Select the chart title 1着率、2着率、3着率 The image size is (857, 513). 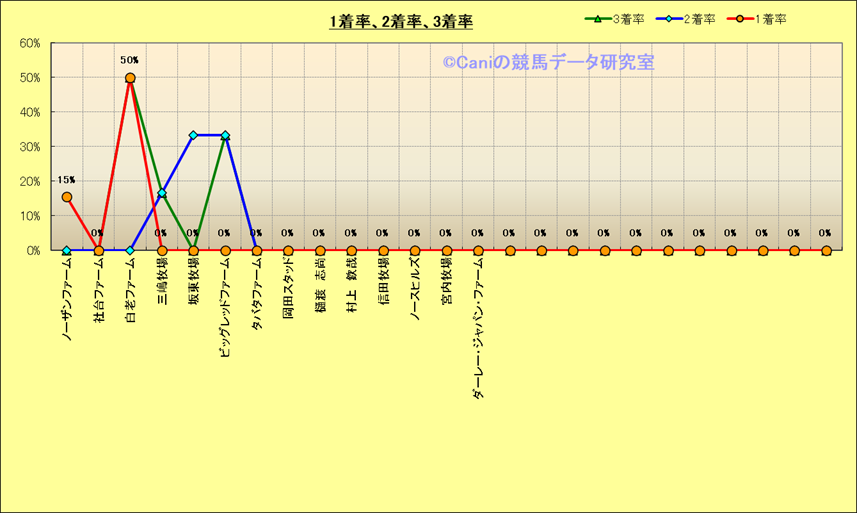click(x=401, y=22)
